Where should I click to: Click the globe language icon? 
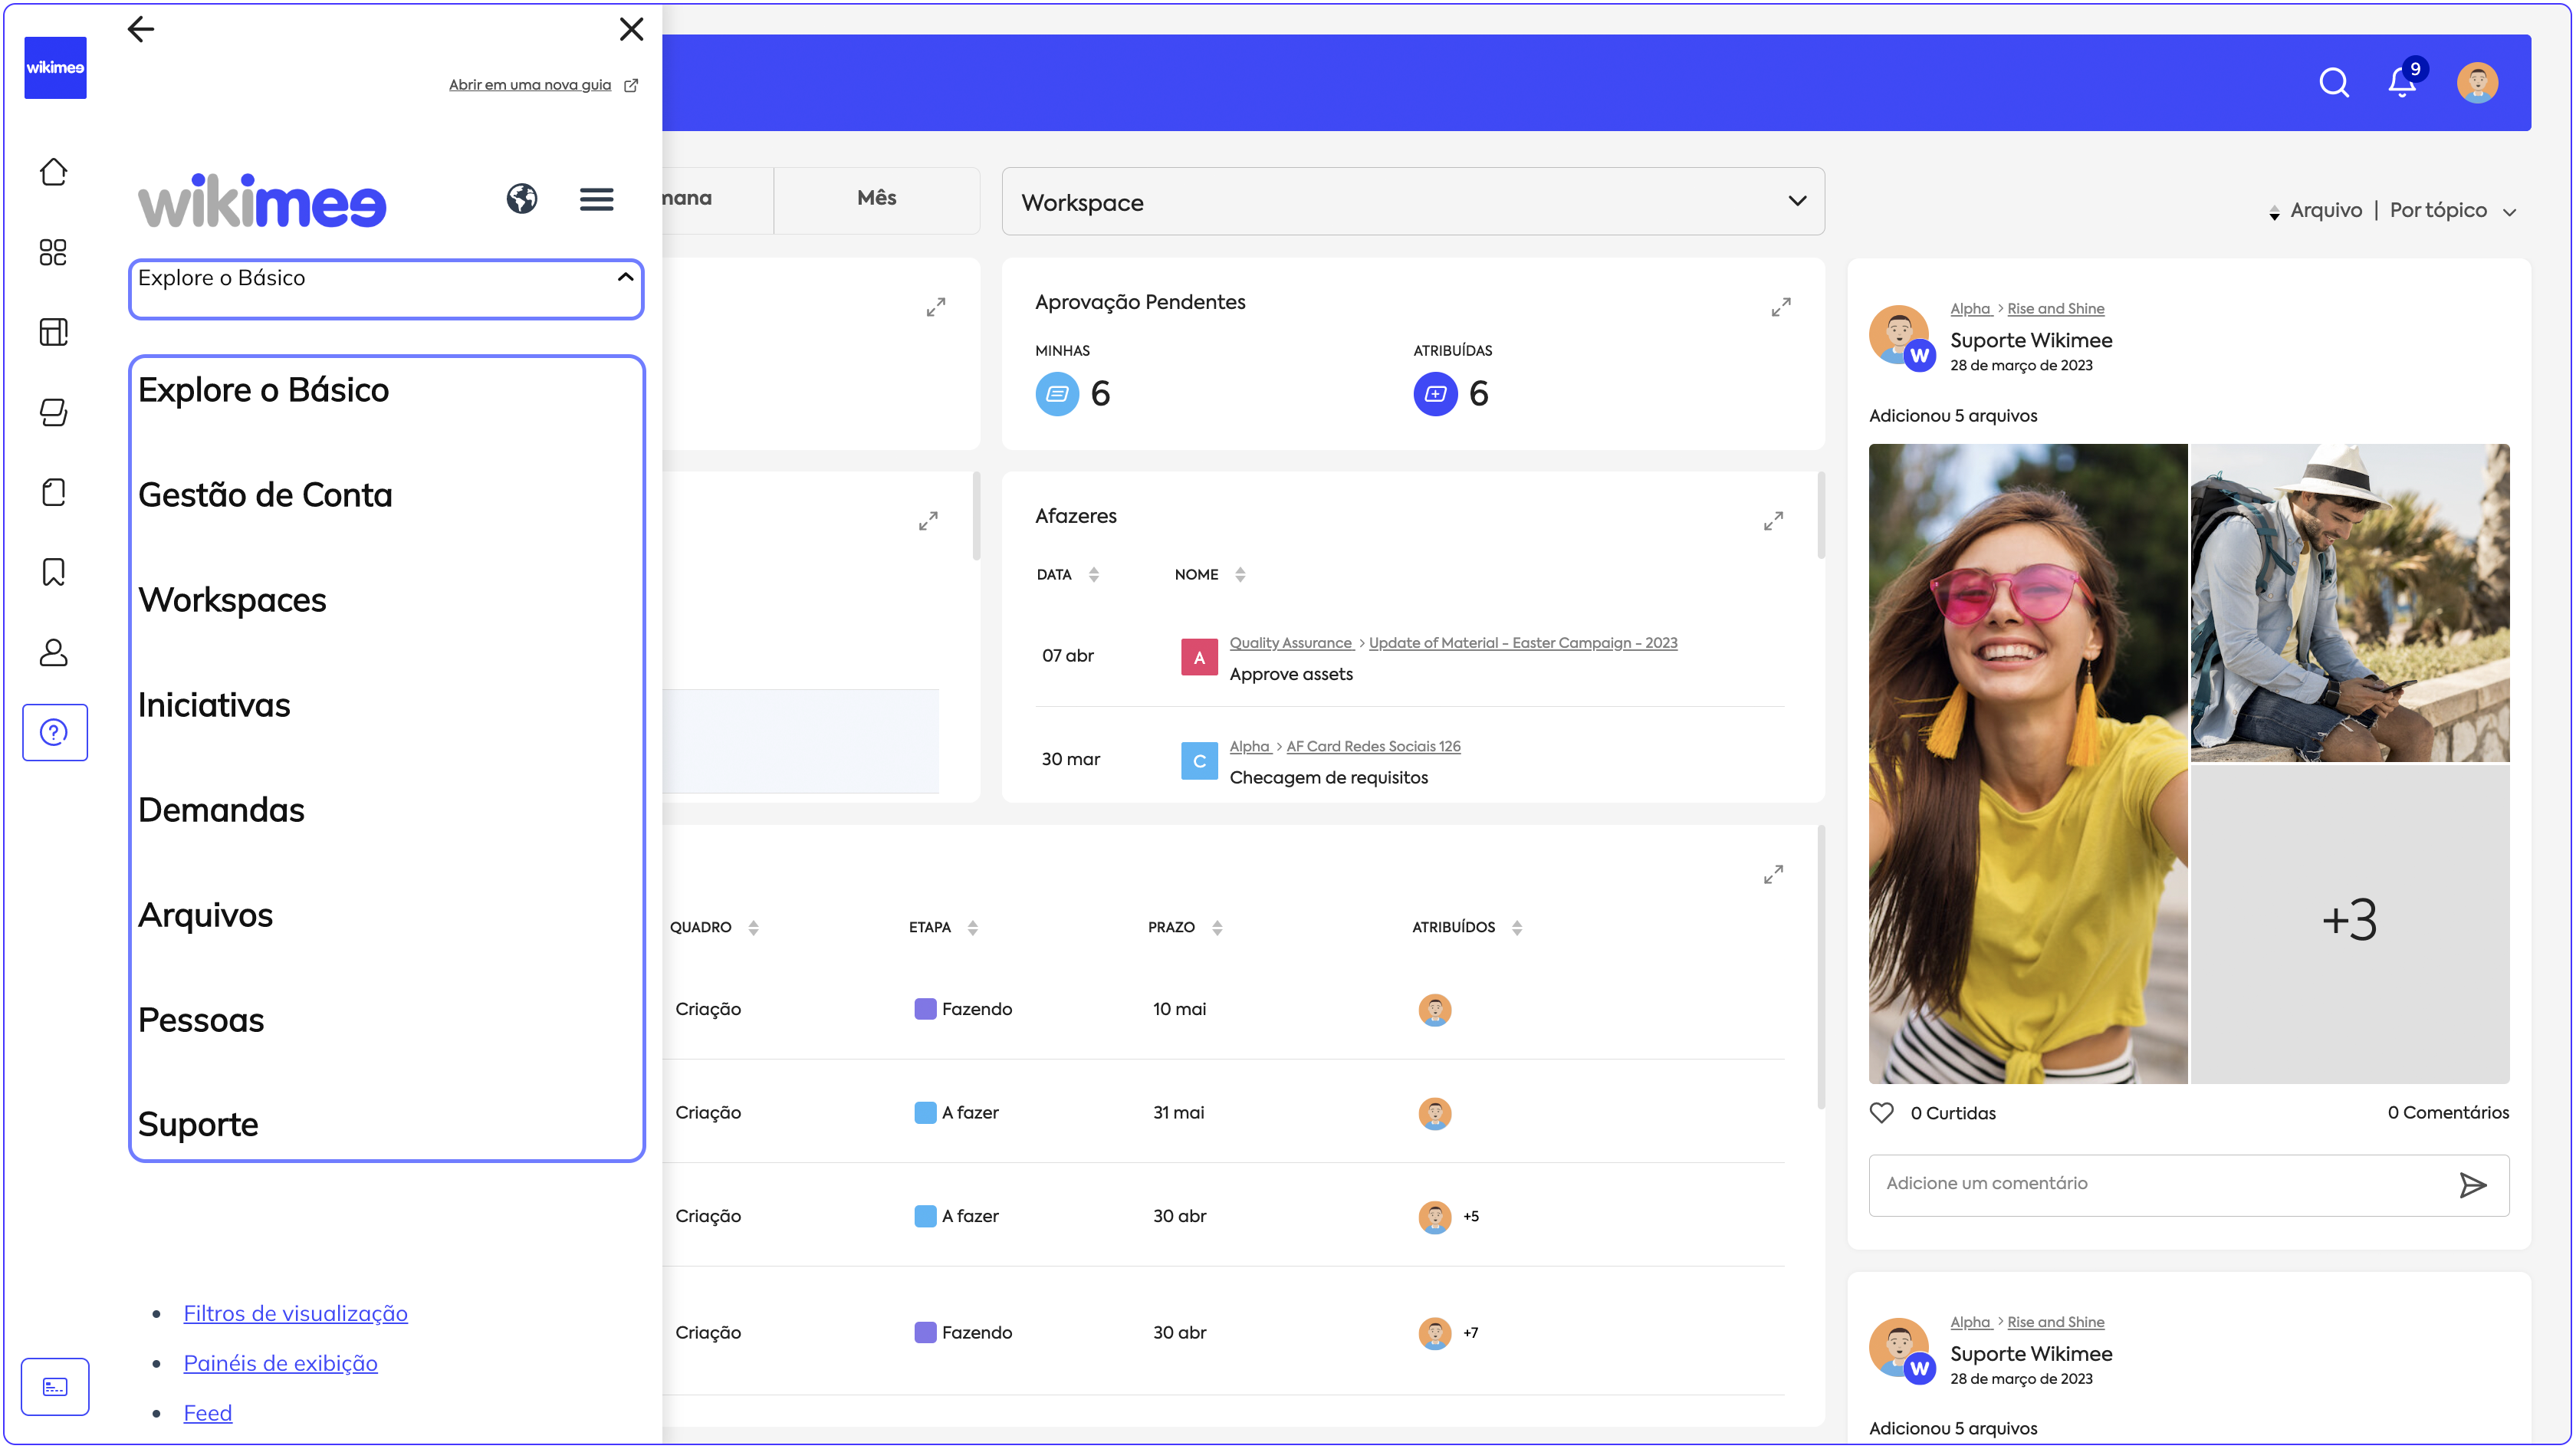tap(521, 199)
